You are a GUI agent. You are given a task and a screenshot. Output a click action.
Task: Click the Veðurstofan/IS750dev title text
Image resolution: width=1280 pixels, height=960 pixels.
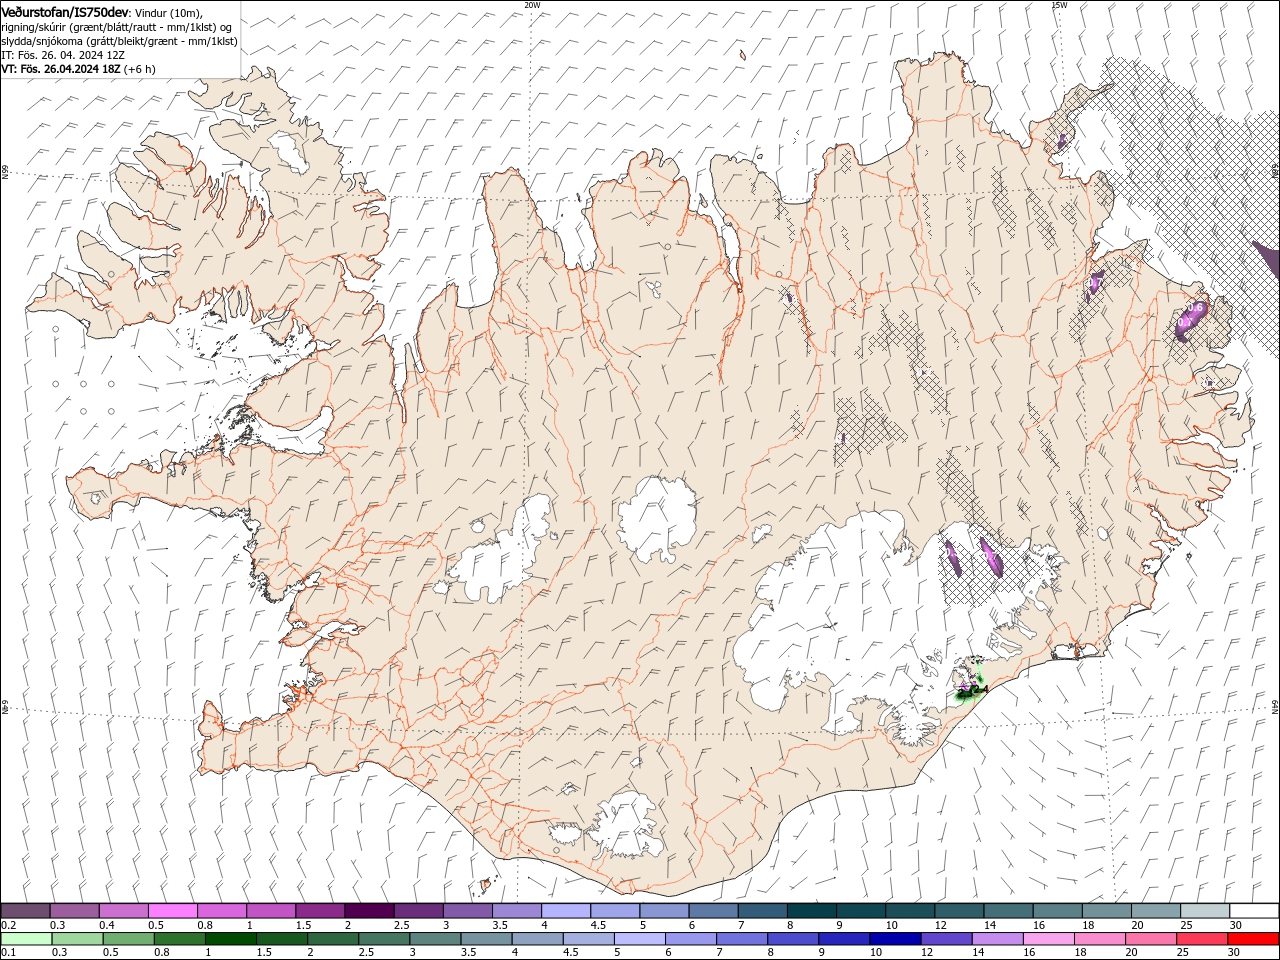pos(64,11)
